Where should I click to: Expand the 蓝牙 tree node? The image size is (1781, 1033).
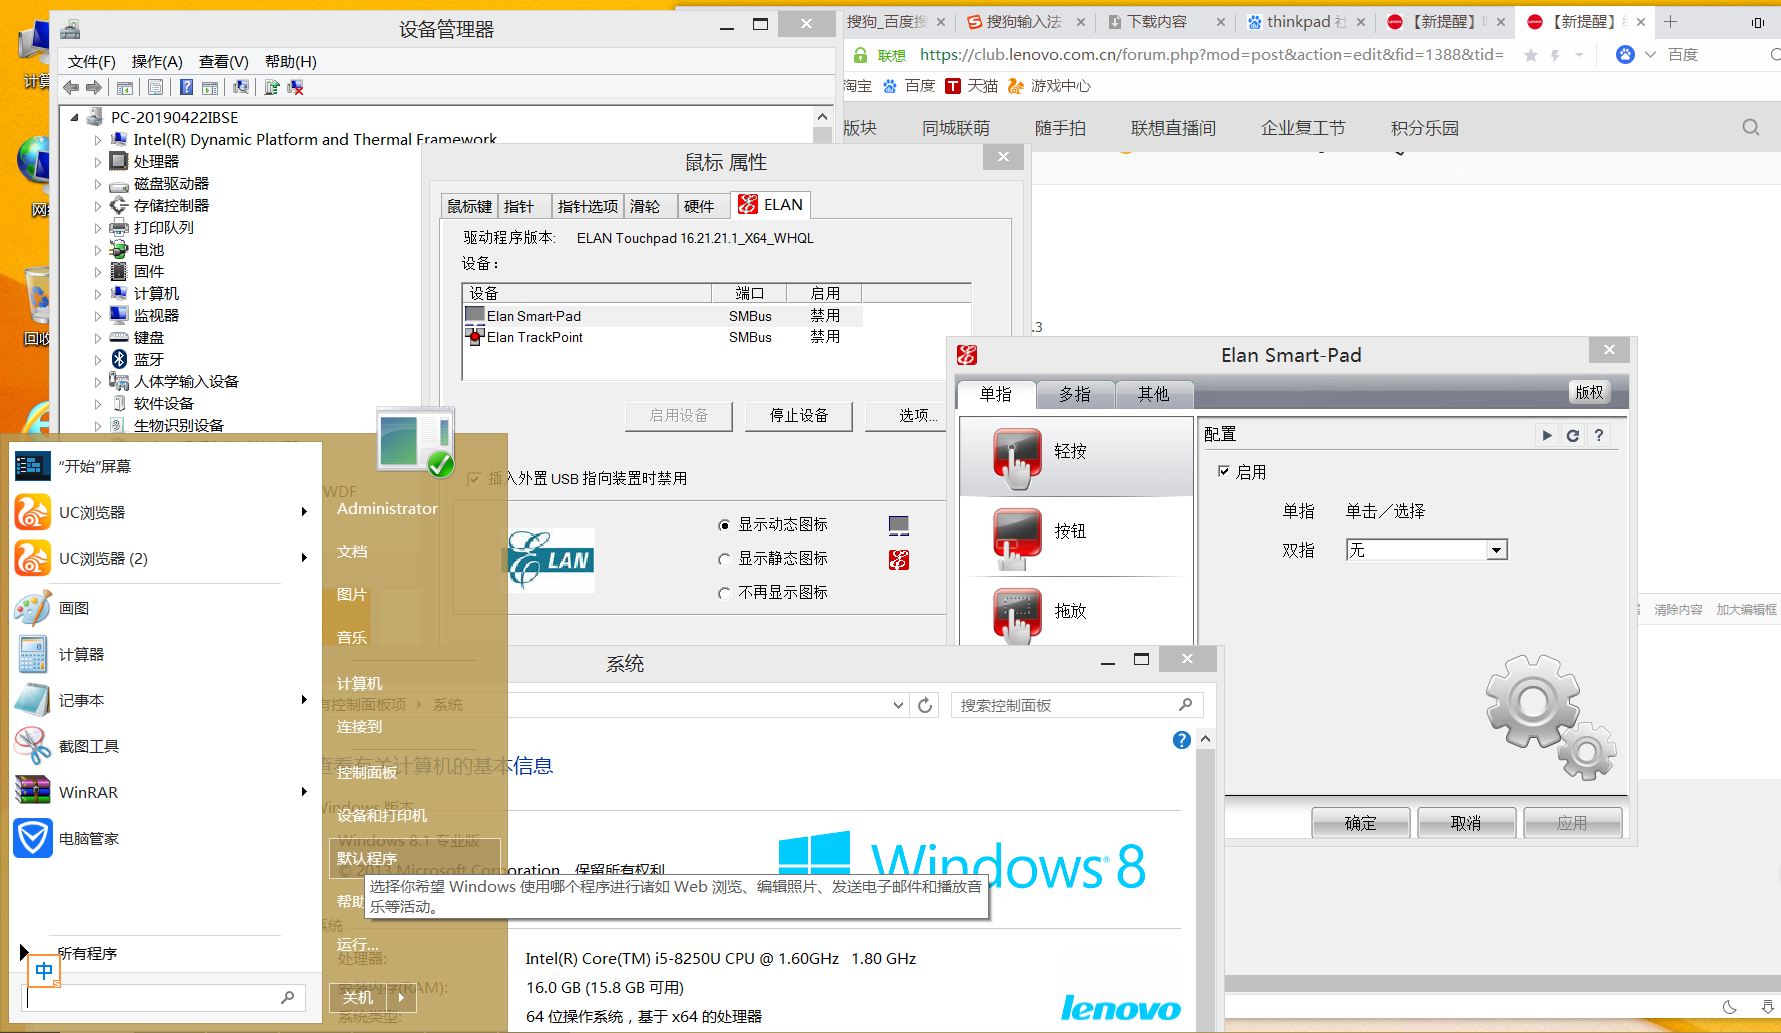[x=98, y=360]
